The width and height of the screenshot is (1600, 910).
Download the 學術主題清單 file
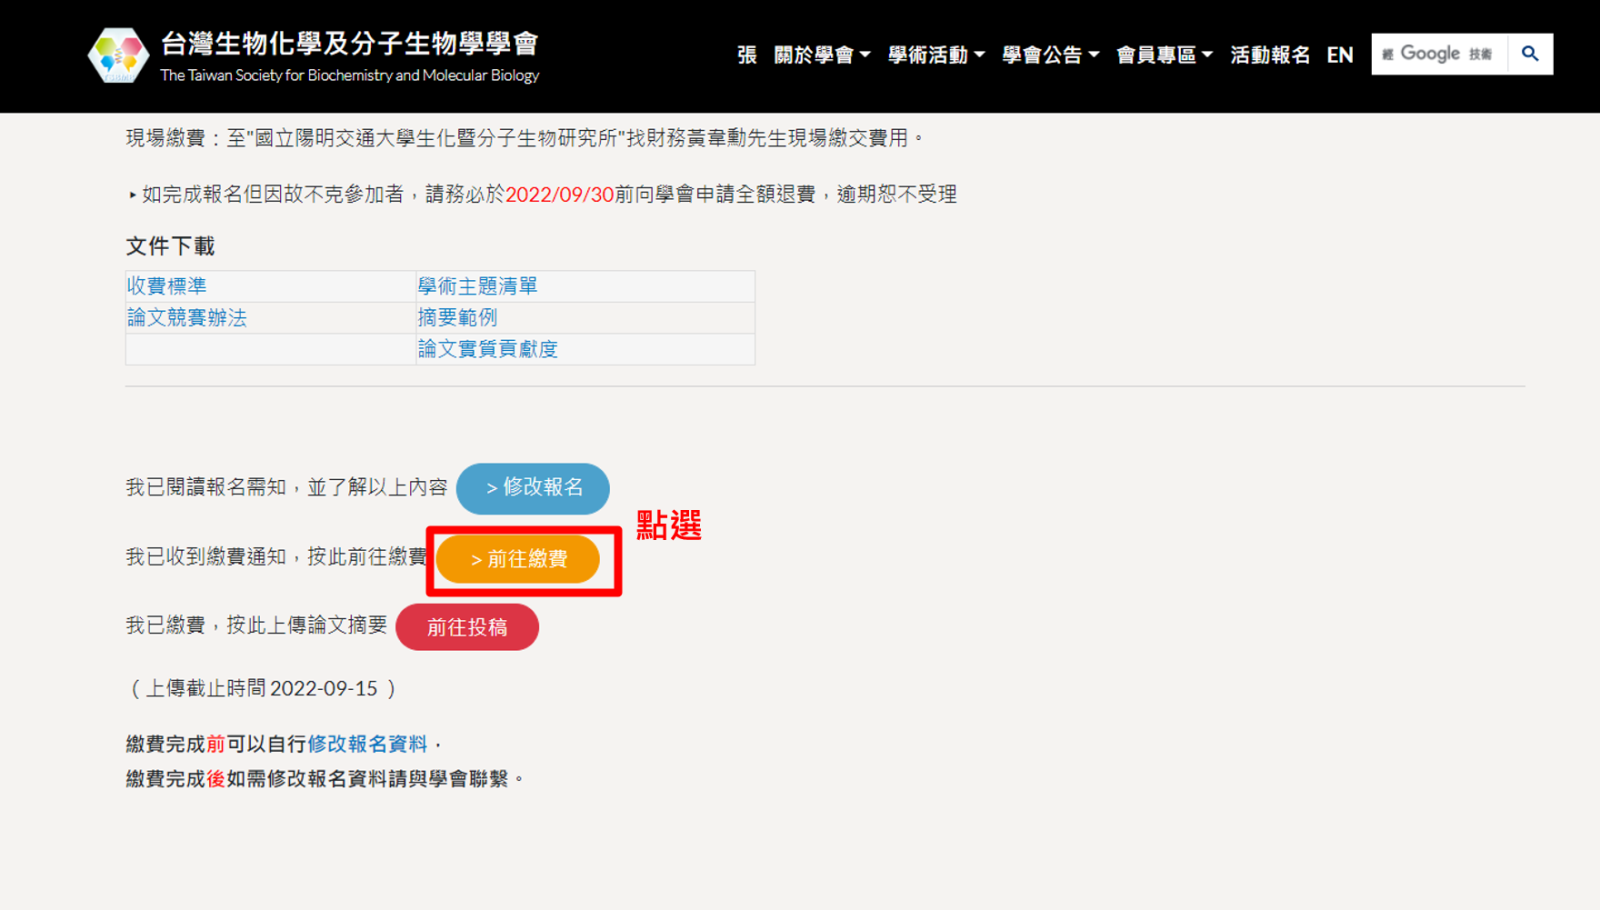tap(477, 286)
